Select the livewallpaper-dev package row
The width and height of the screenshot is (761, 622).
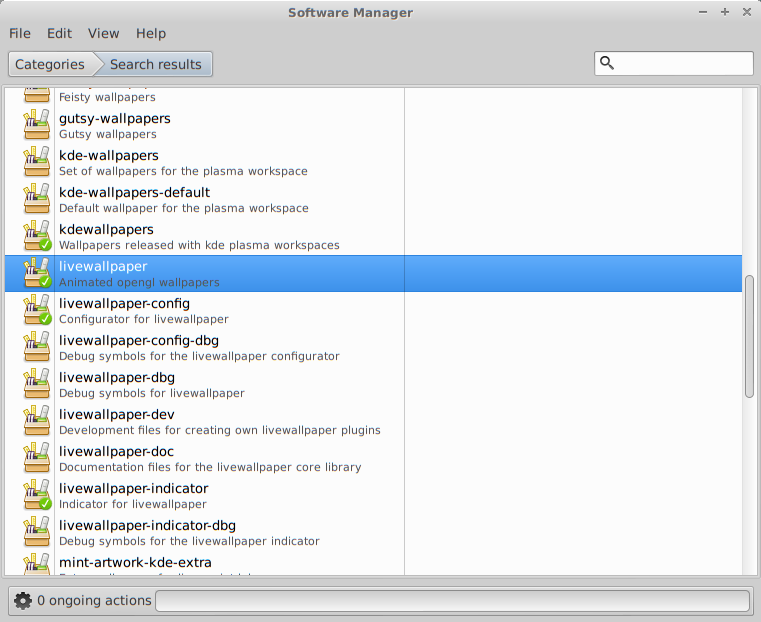coord(230,421)
